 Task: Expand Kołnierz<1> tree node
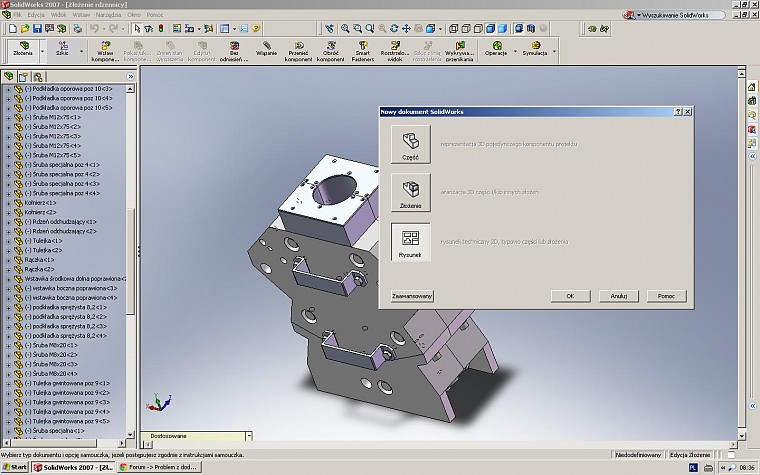8,203
